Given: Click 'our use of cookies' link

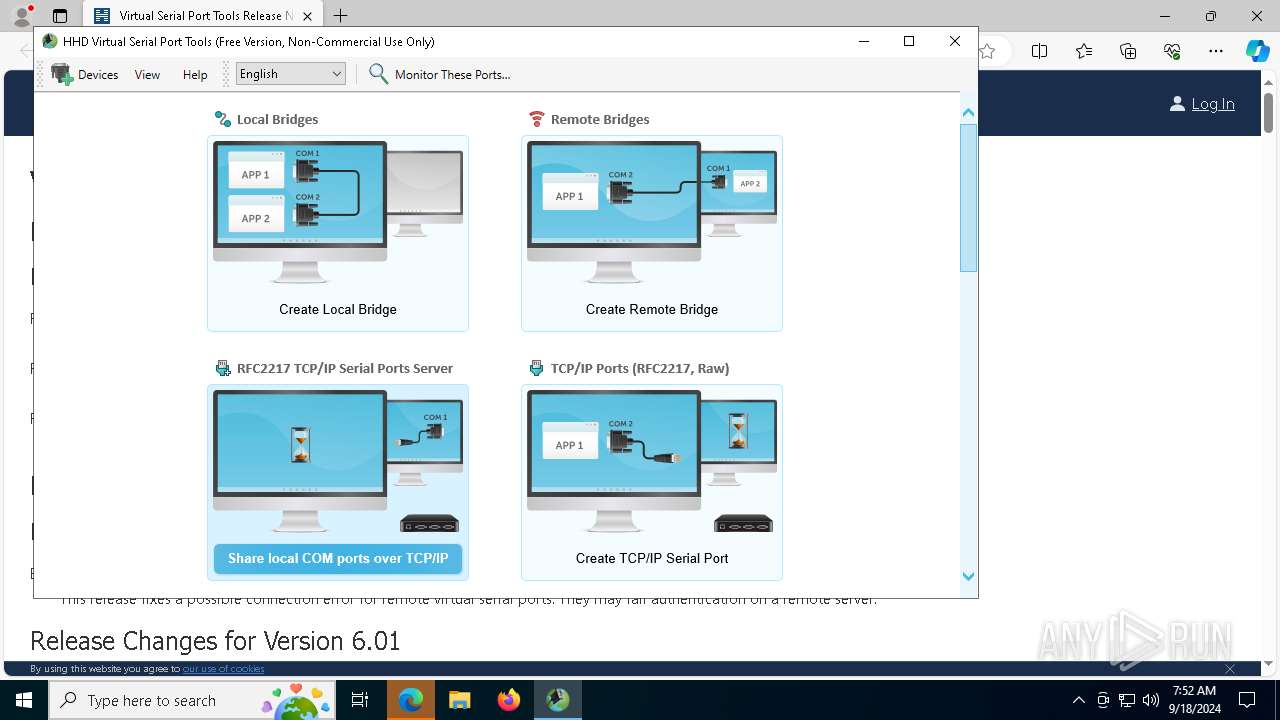Looking at the screenshot, I should (x=223, y=669).
